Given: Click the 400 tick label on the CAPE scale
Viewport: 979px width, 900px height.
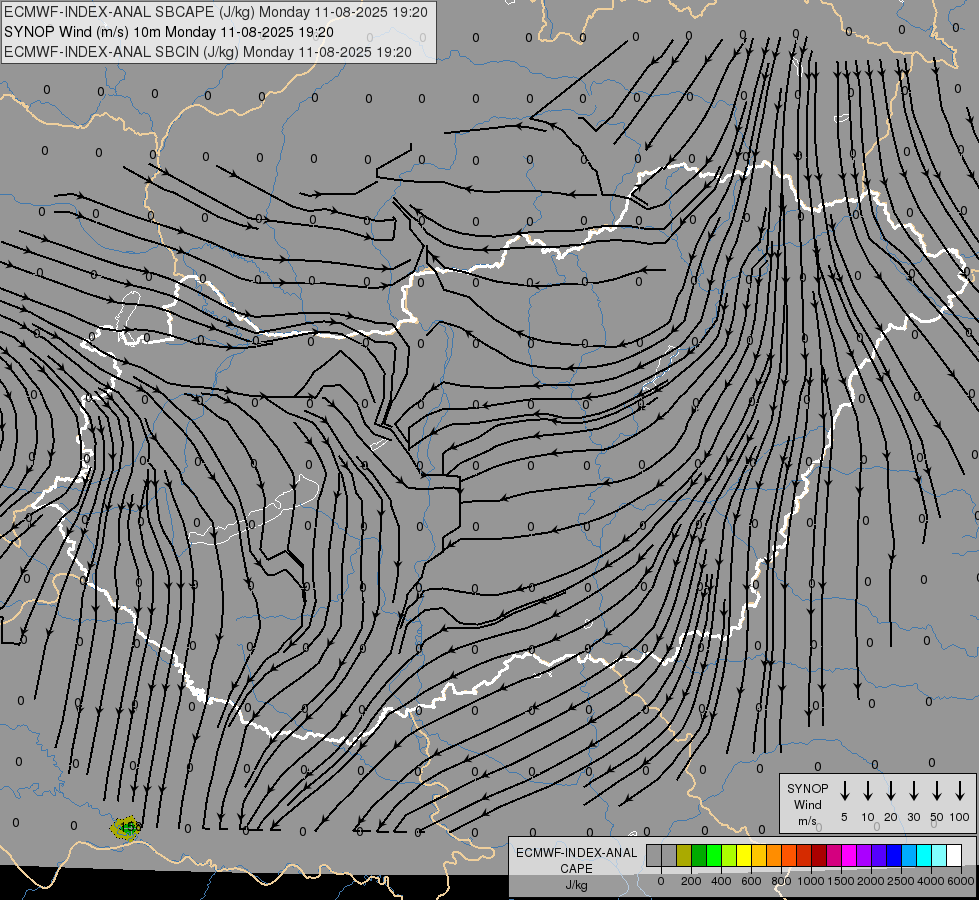Looking at the screenshot, I should click(721, 881).
